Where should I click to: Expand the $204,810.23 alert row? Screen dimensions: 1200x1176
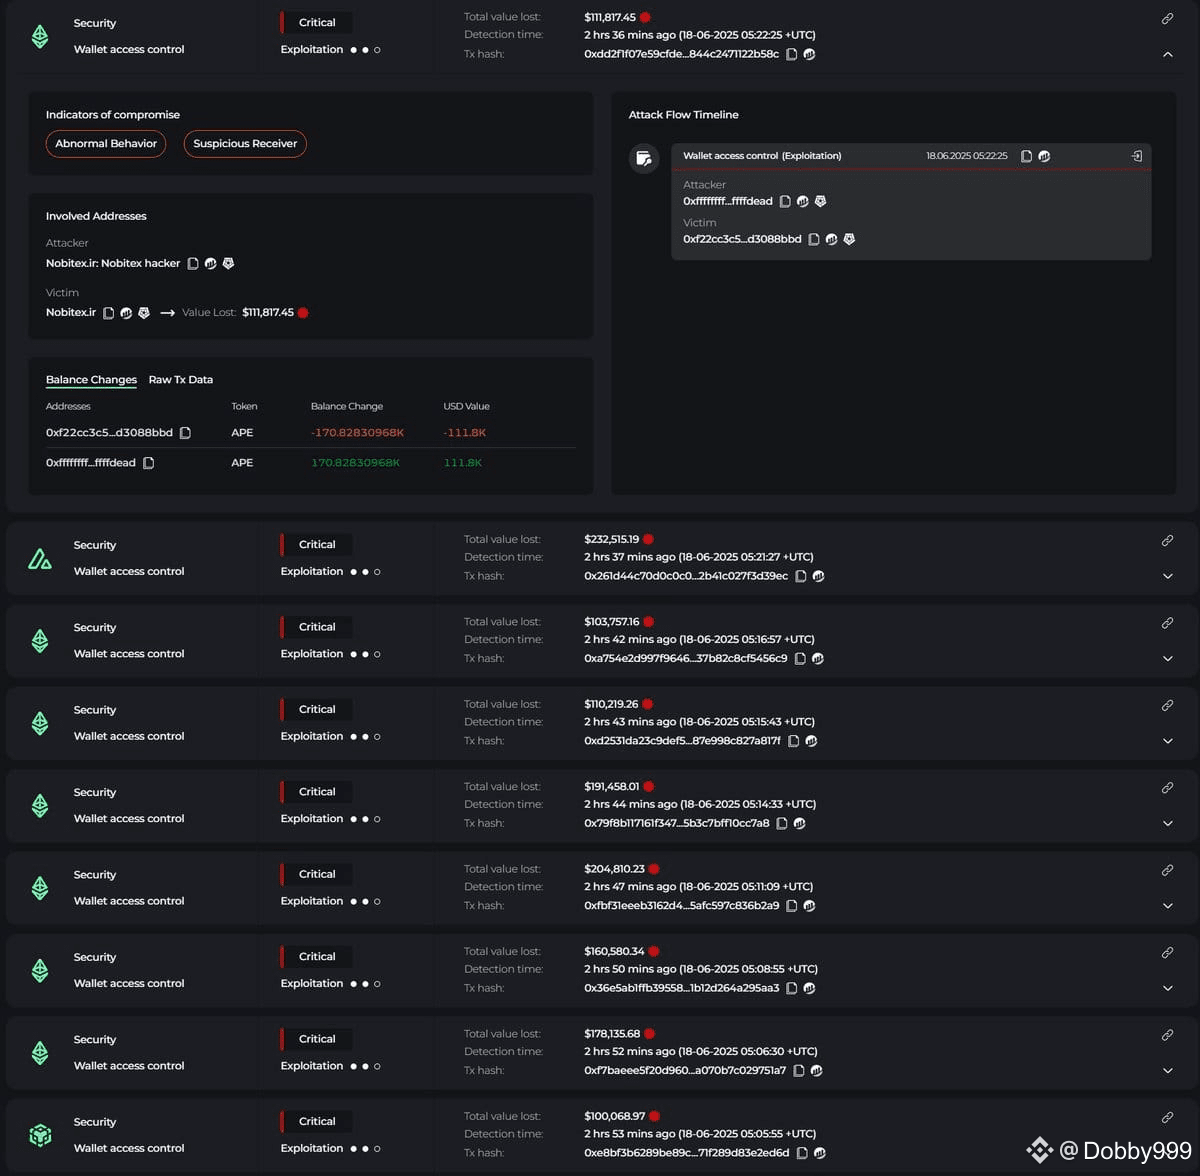(1167, 906)
